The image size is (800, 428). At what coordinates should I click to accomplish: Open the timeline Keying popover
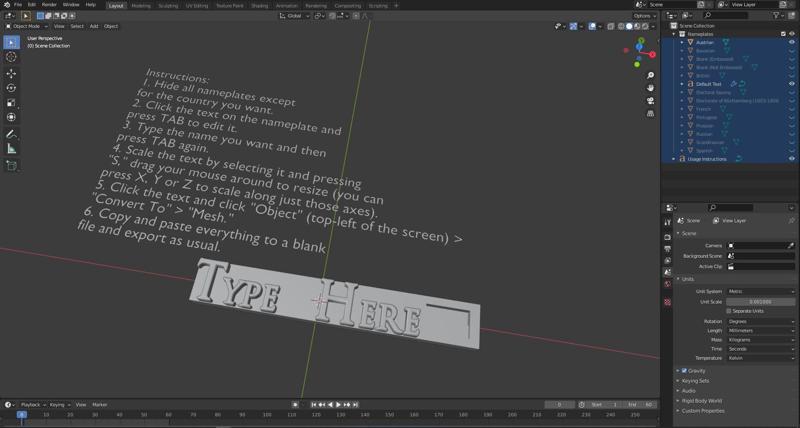click(x=59, y=405)
